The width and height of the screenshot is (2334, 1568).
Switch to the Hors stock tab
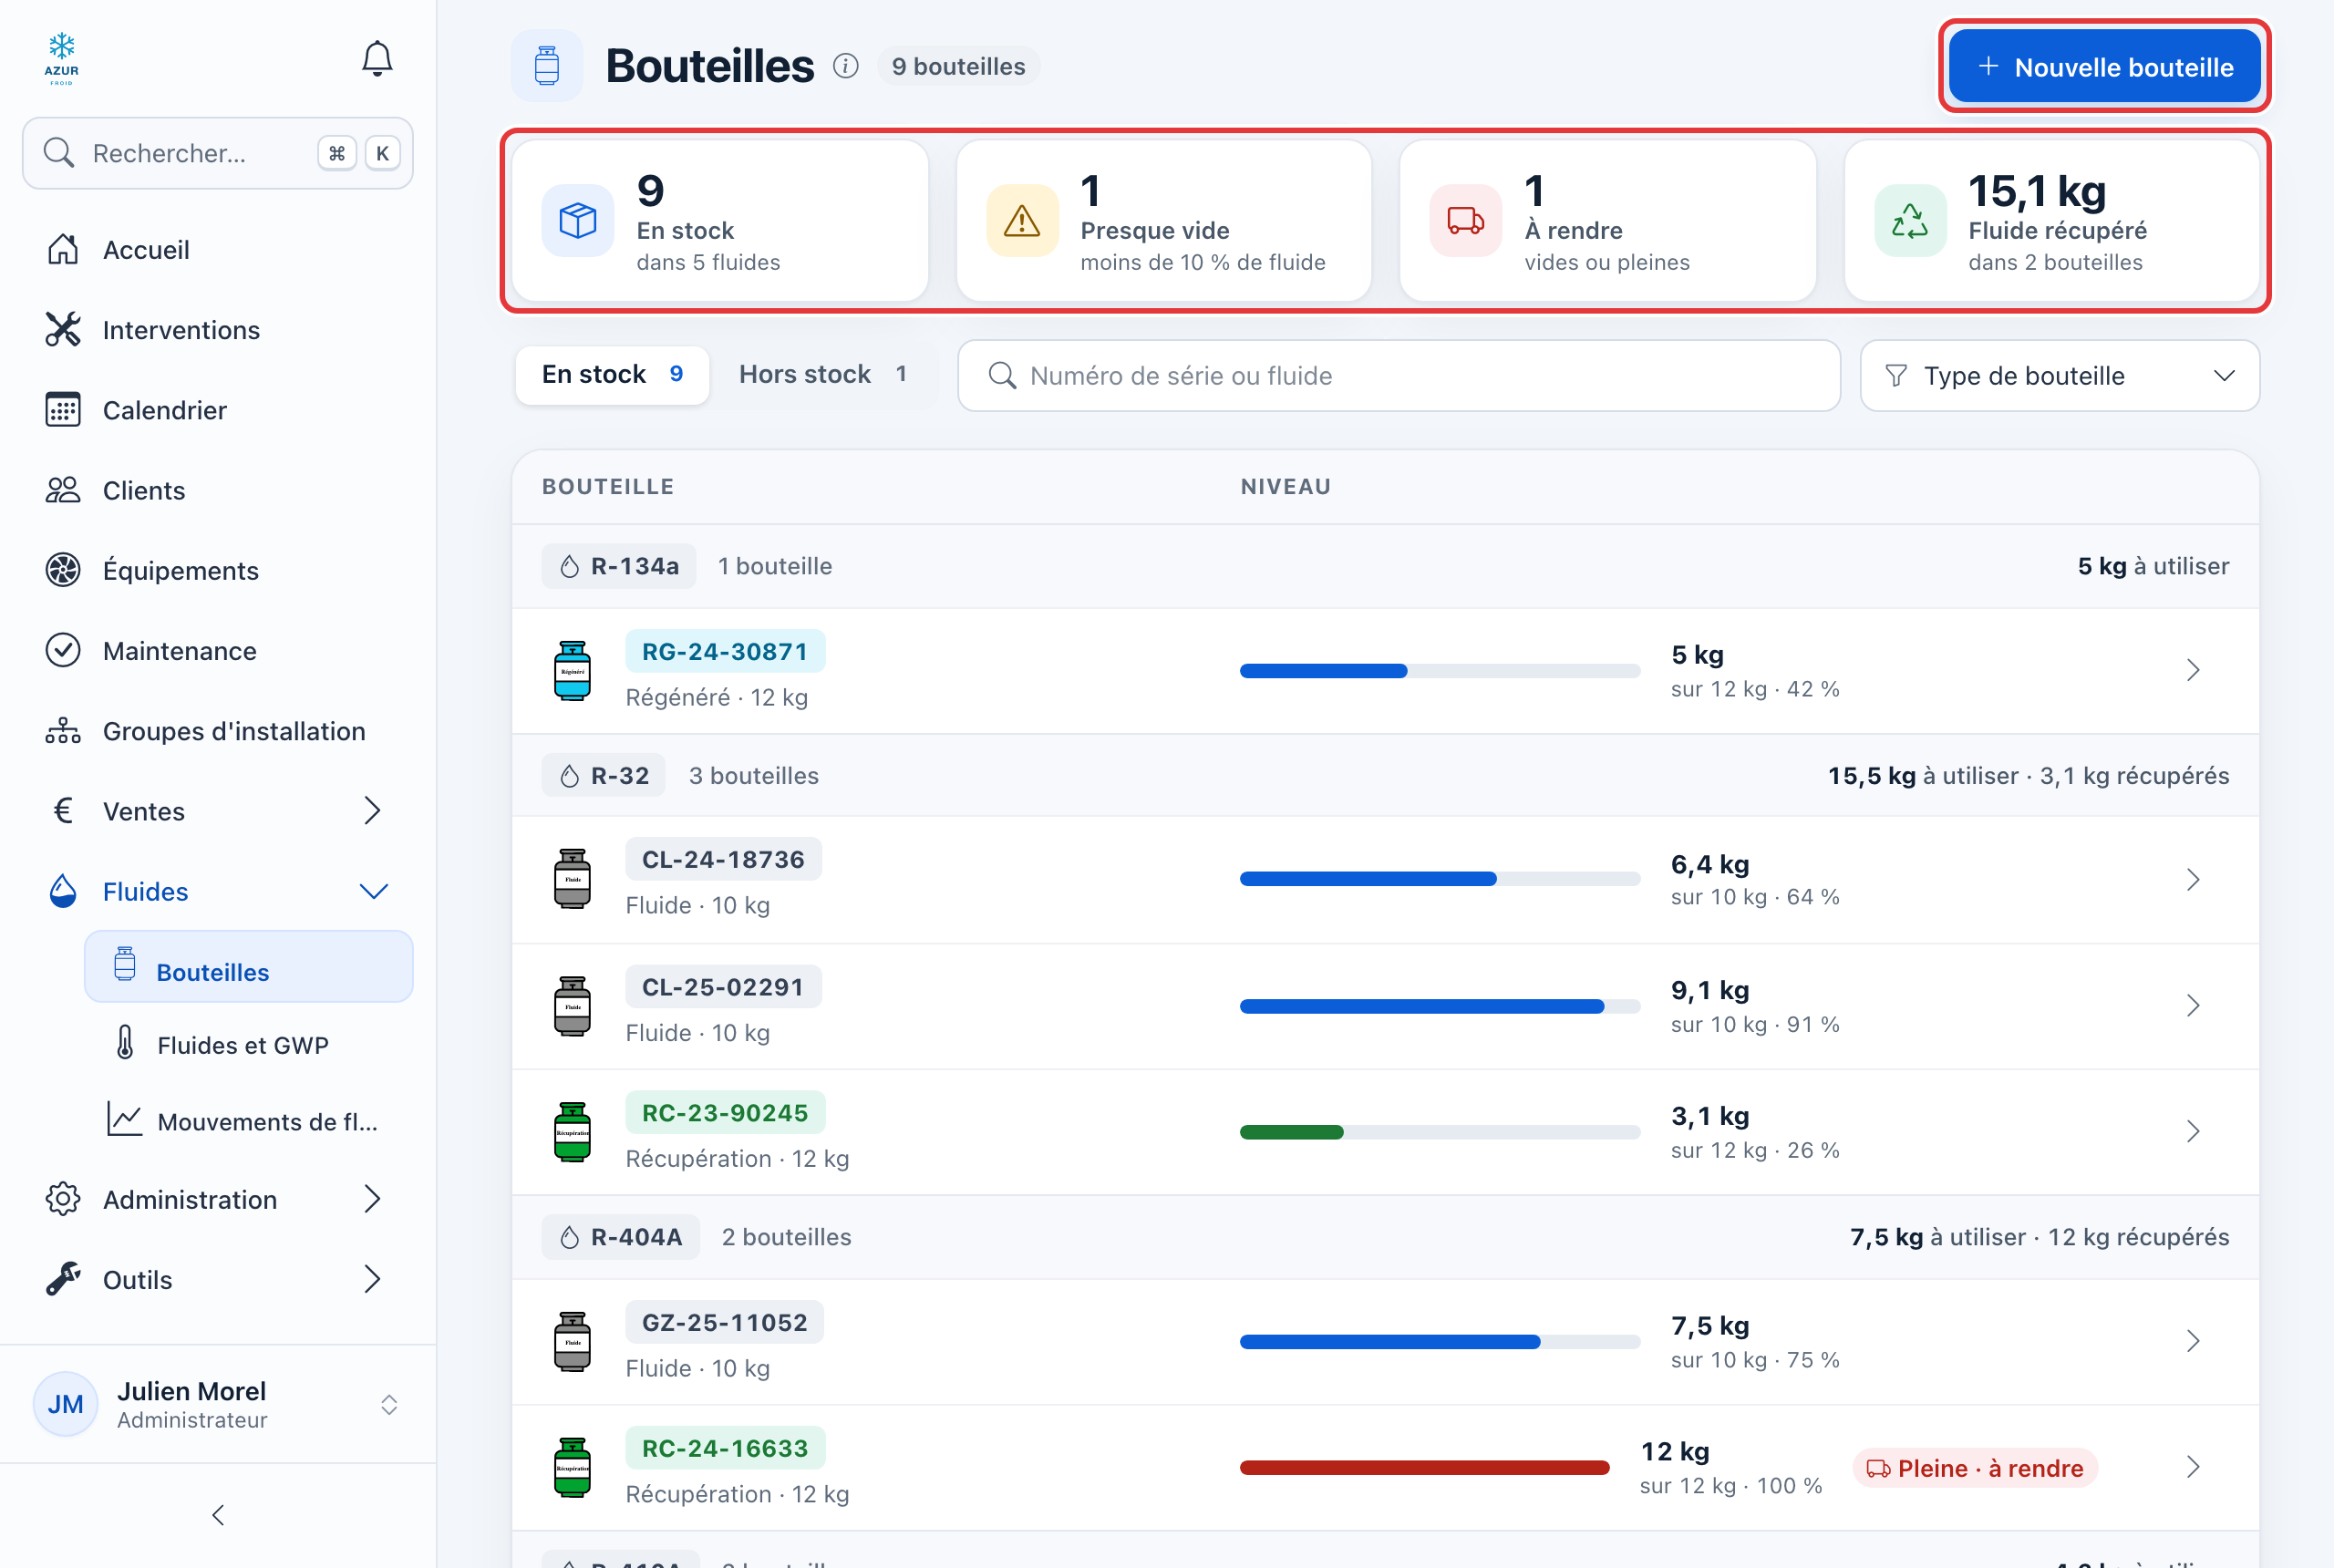pos(823,375)
